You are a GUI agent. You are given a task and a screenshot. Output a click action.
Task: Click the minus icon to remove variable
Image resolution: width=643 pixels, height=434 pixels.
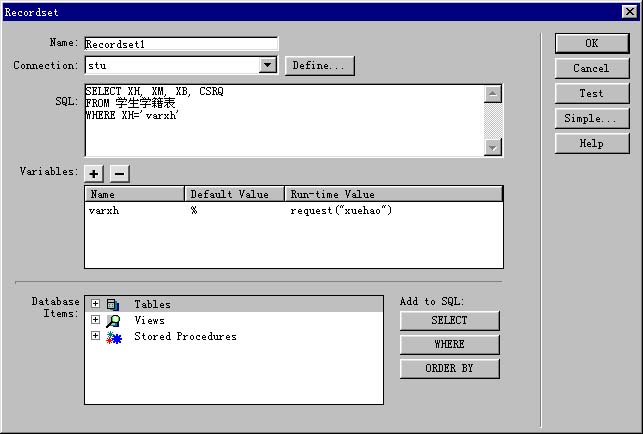pyautogui.click(x=118, y=173)
